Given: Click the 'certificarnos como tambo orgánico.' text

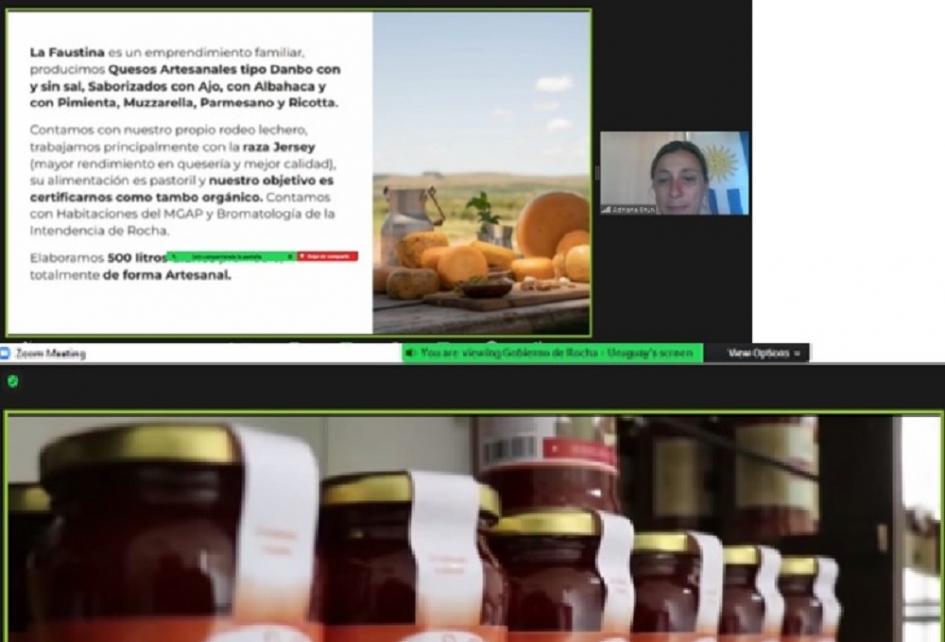Looking at the screenshot, I should coord(146,197).
